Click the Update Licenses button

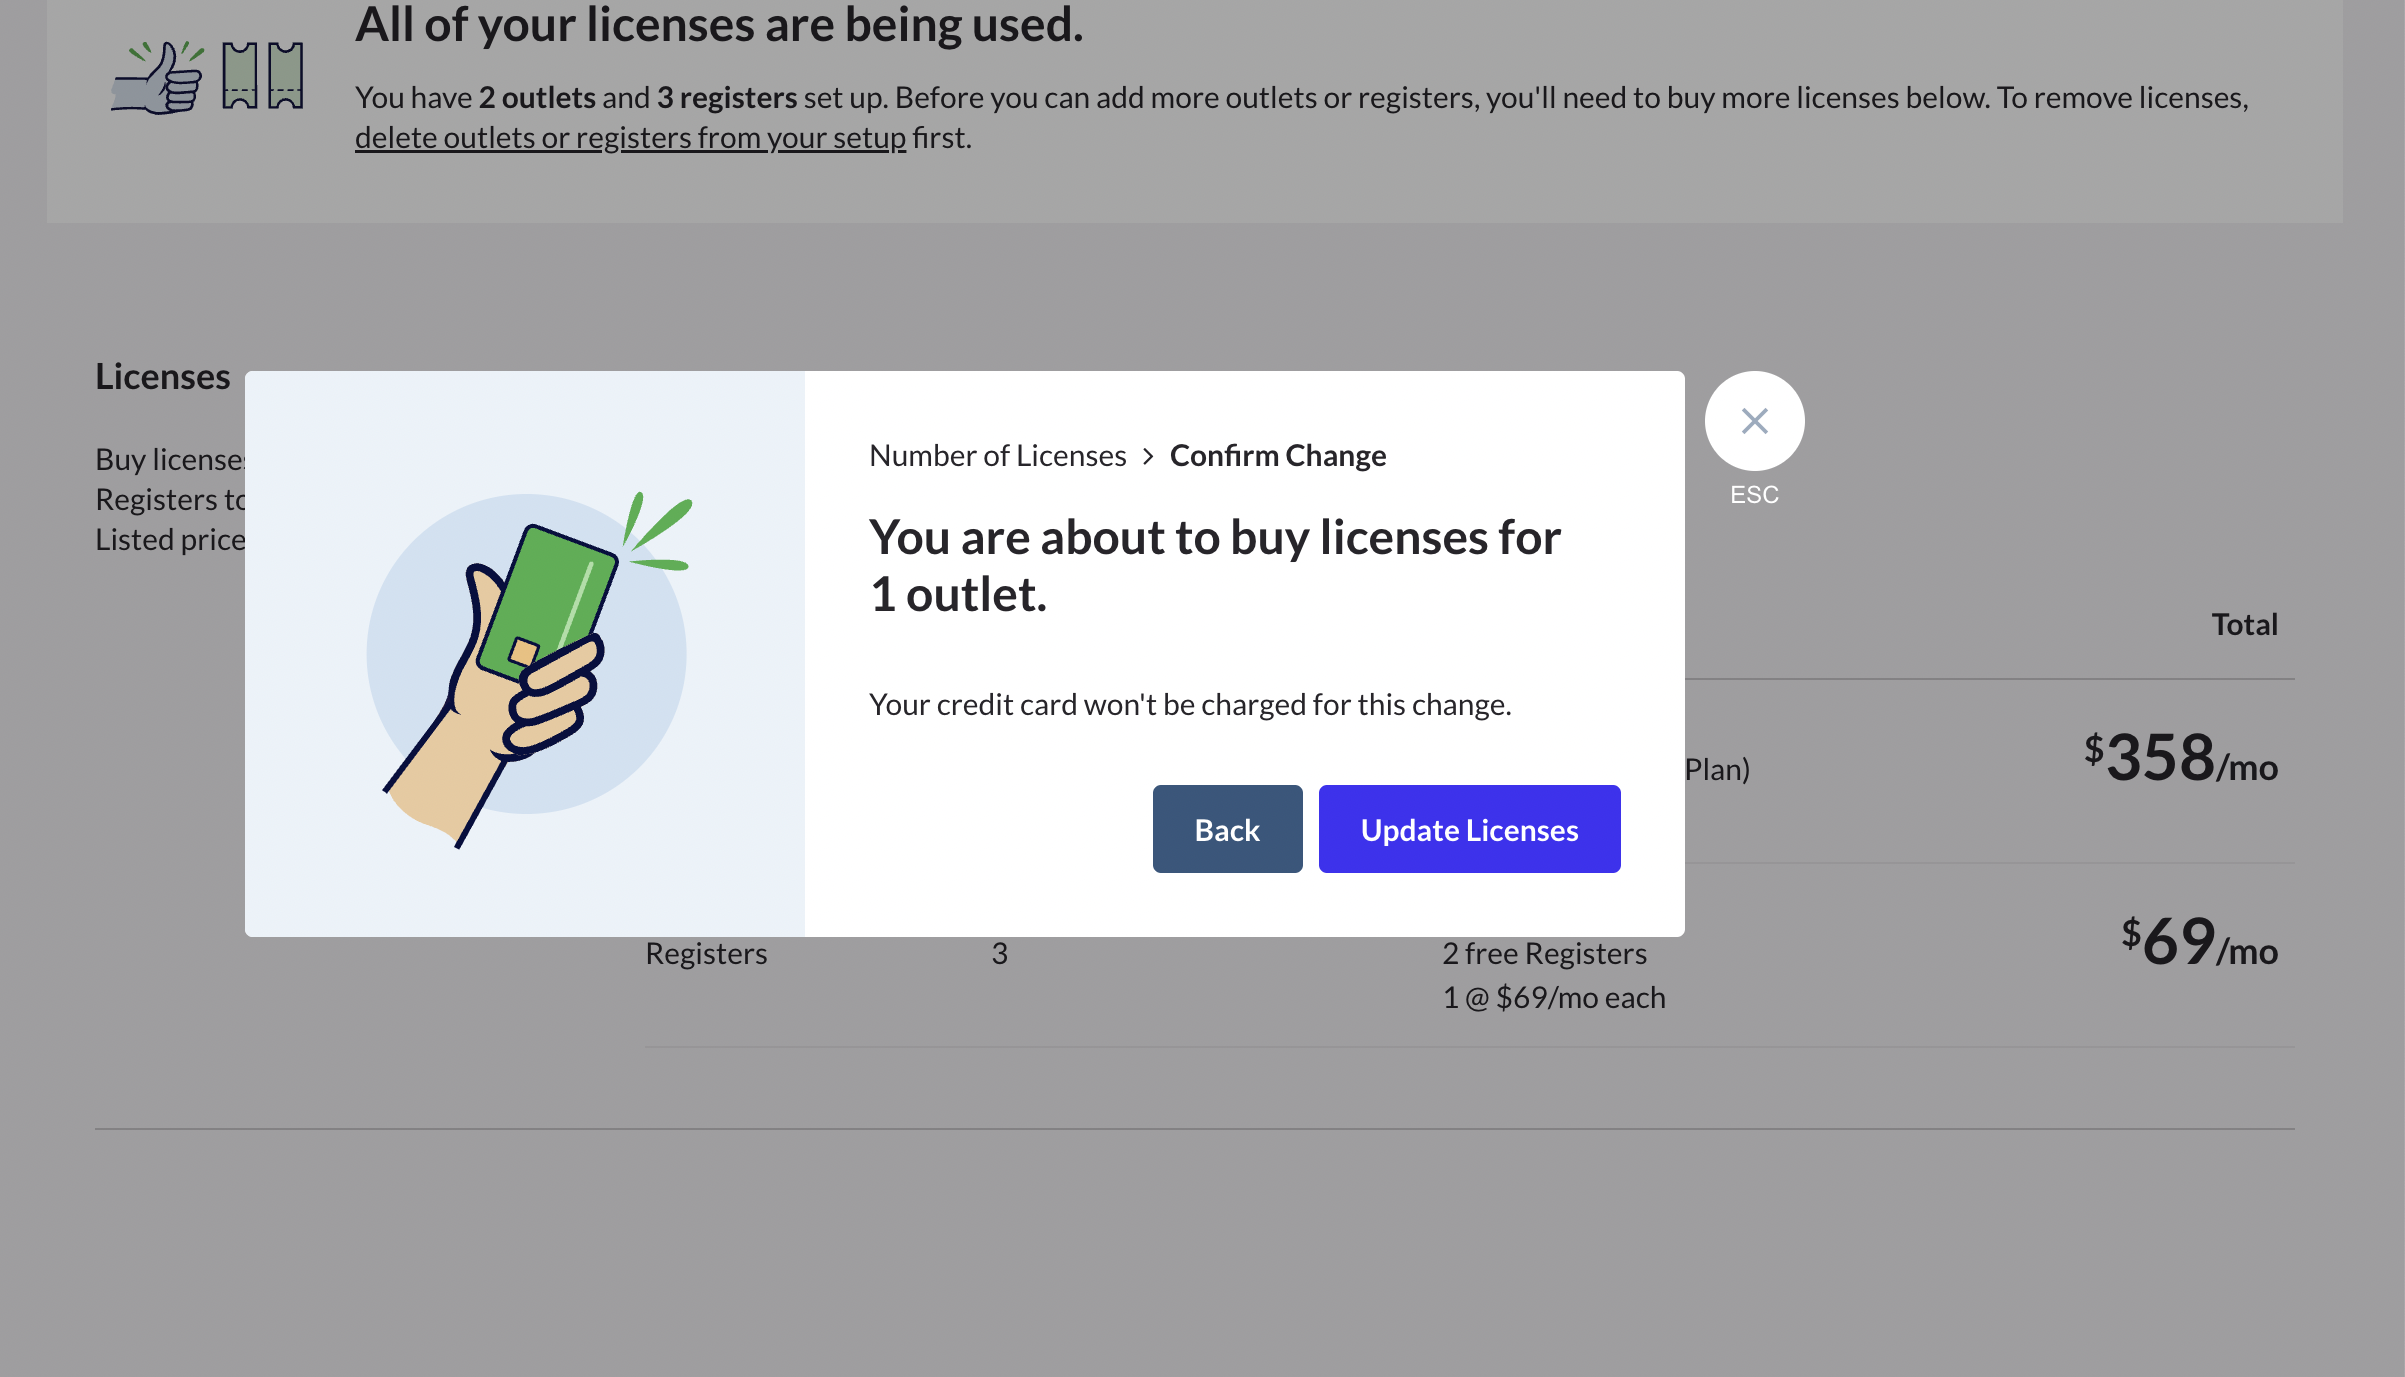tap(1469, 829)
